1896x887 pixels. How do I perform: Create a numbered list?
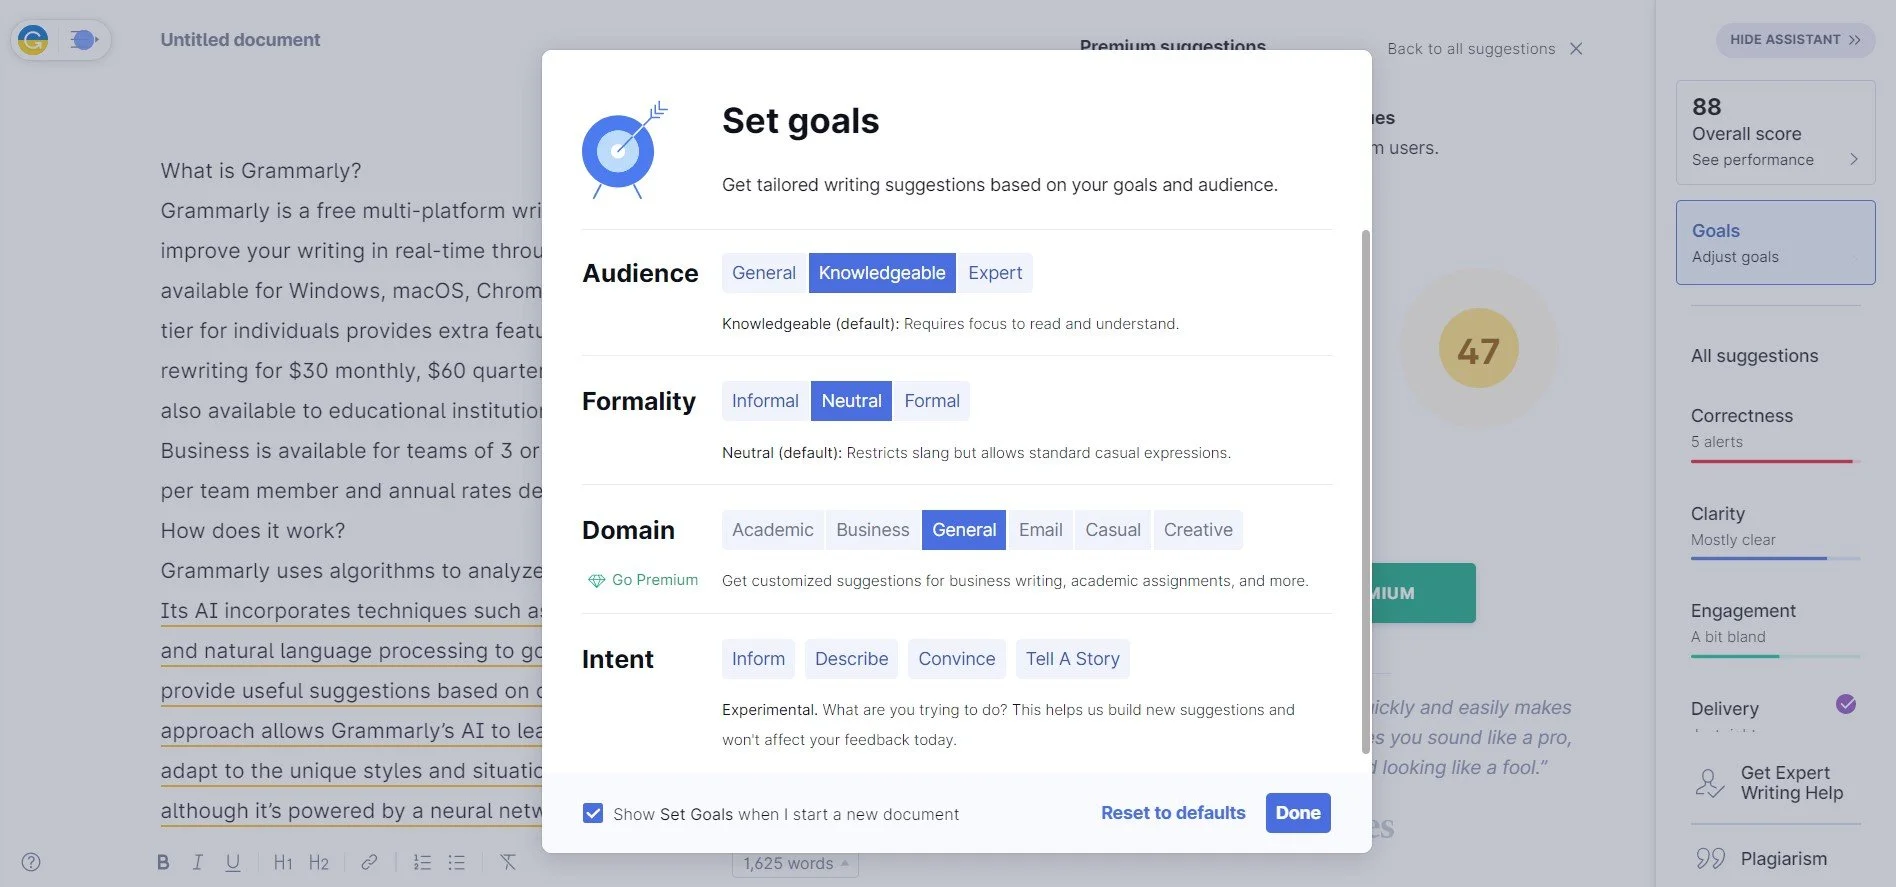422,862
